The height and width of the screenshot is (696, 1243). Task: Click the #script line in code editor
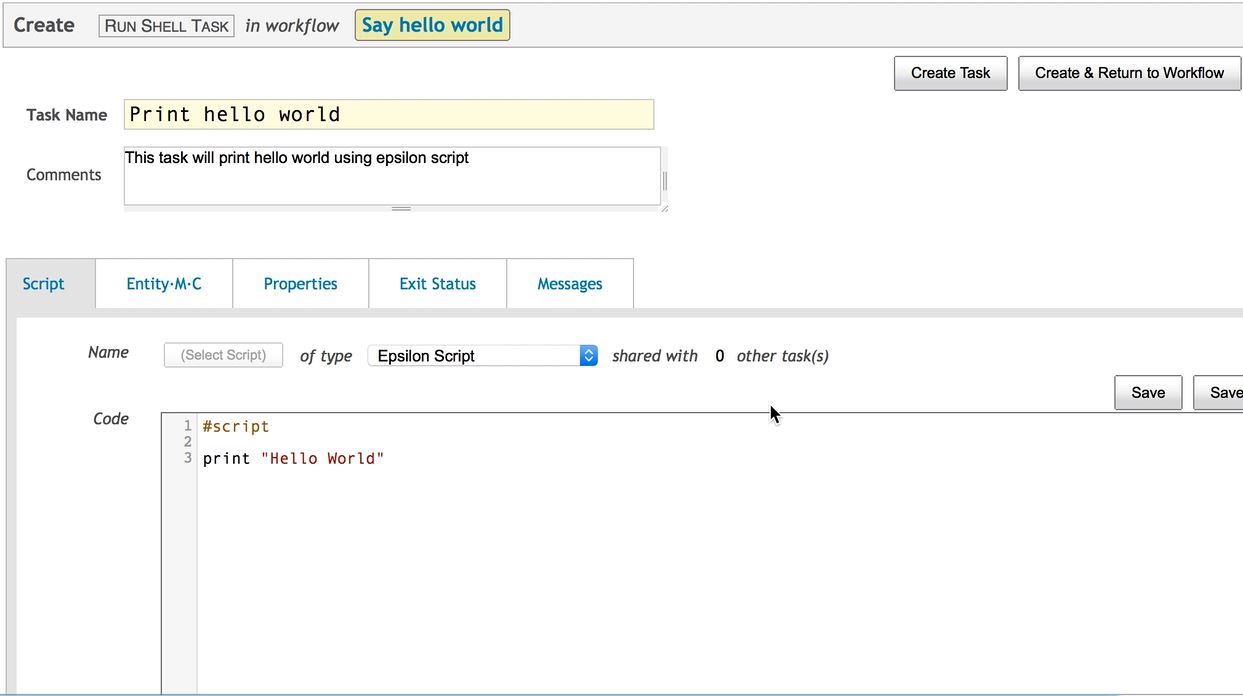236,426
